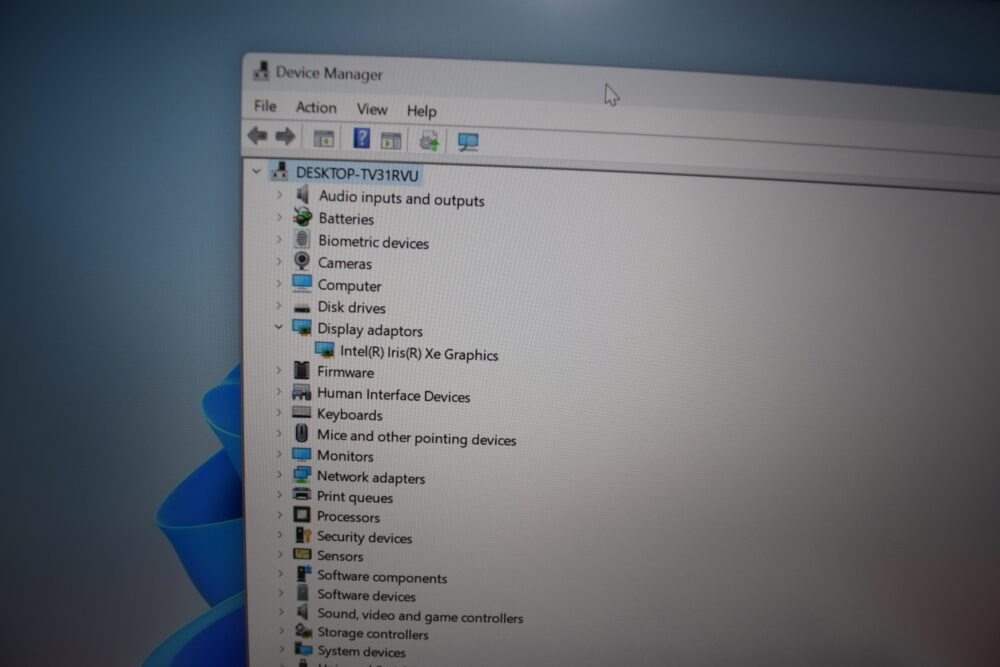Expand the Biometric devices category
This screenshot has height=667, width=1000.
279,239
